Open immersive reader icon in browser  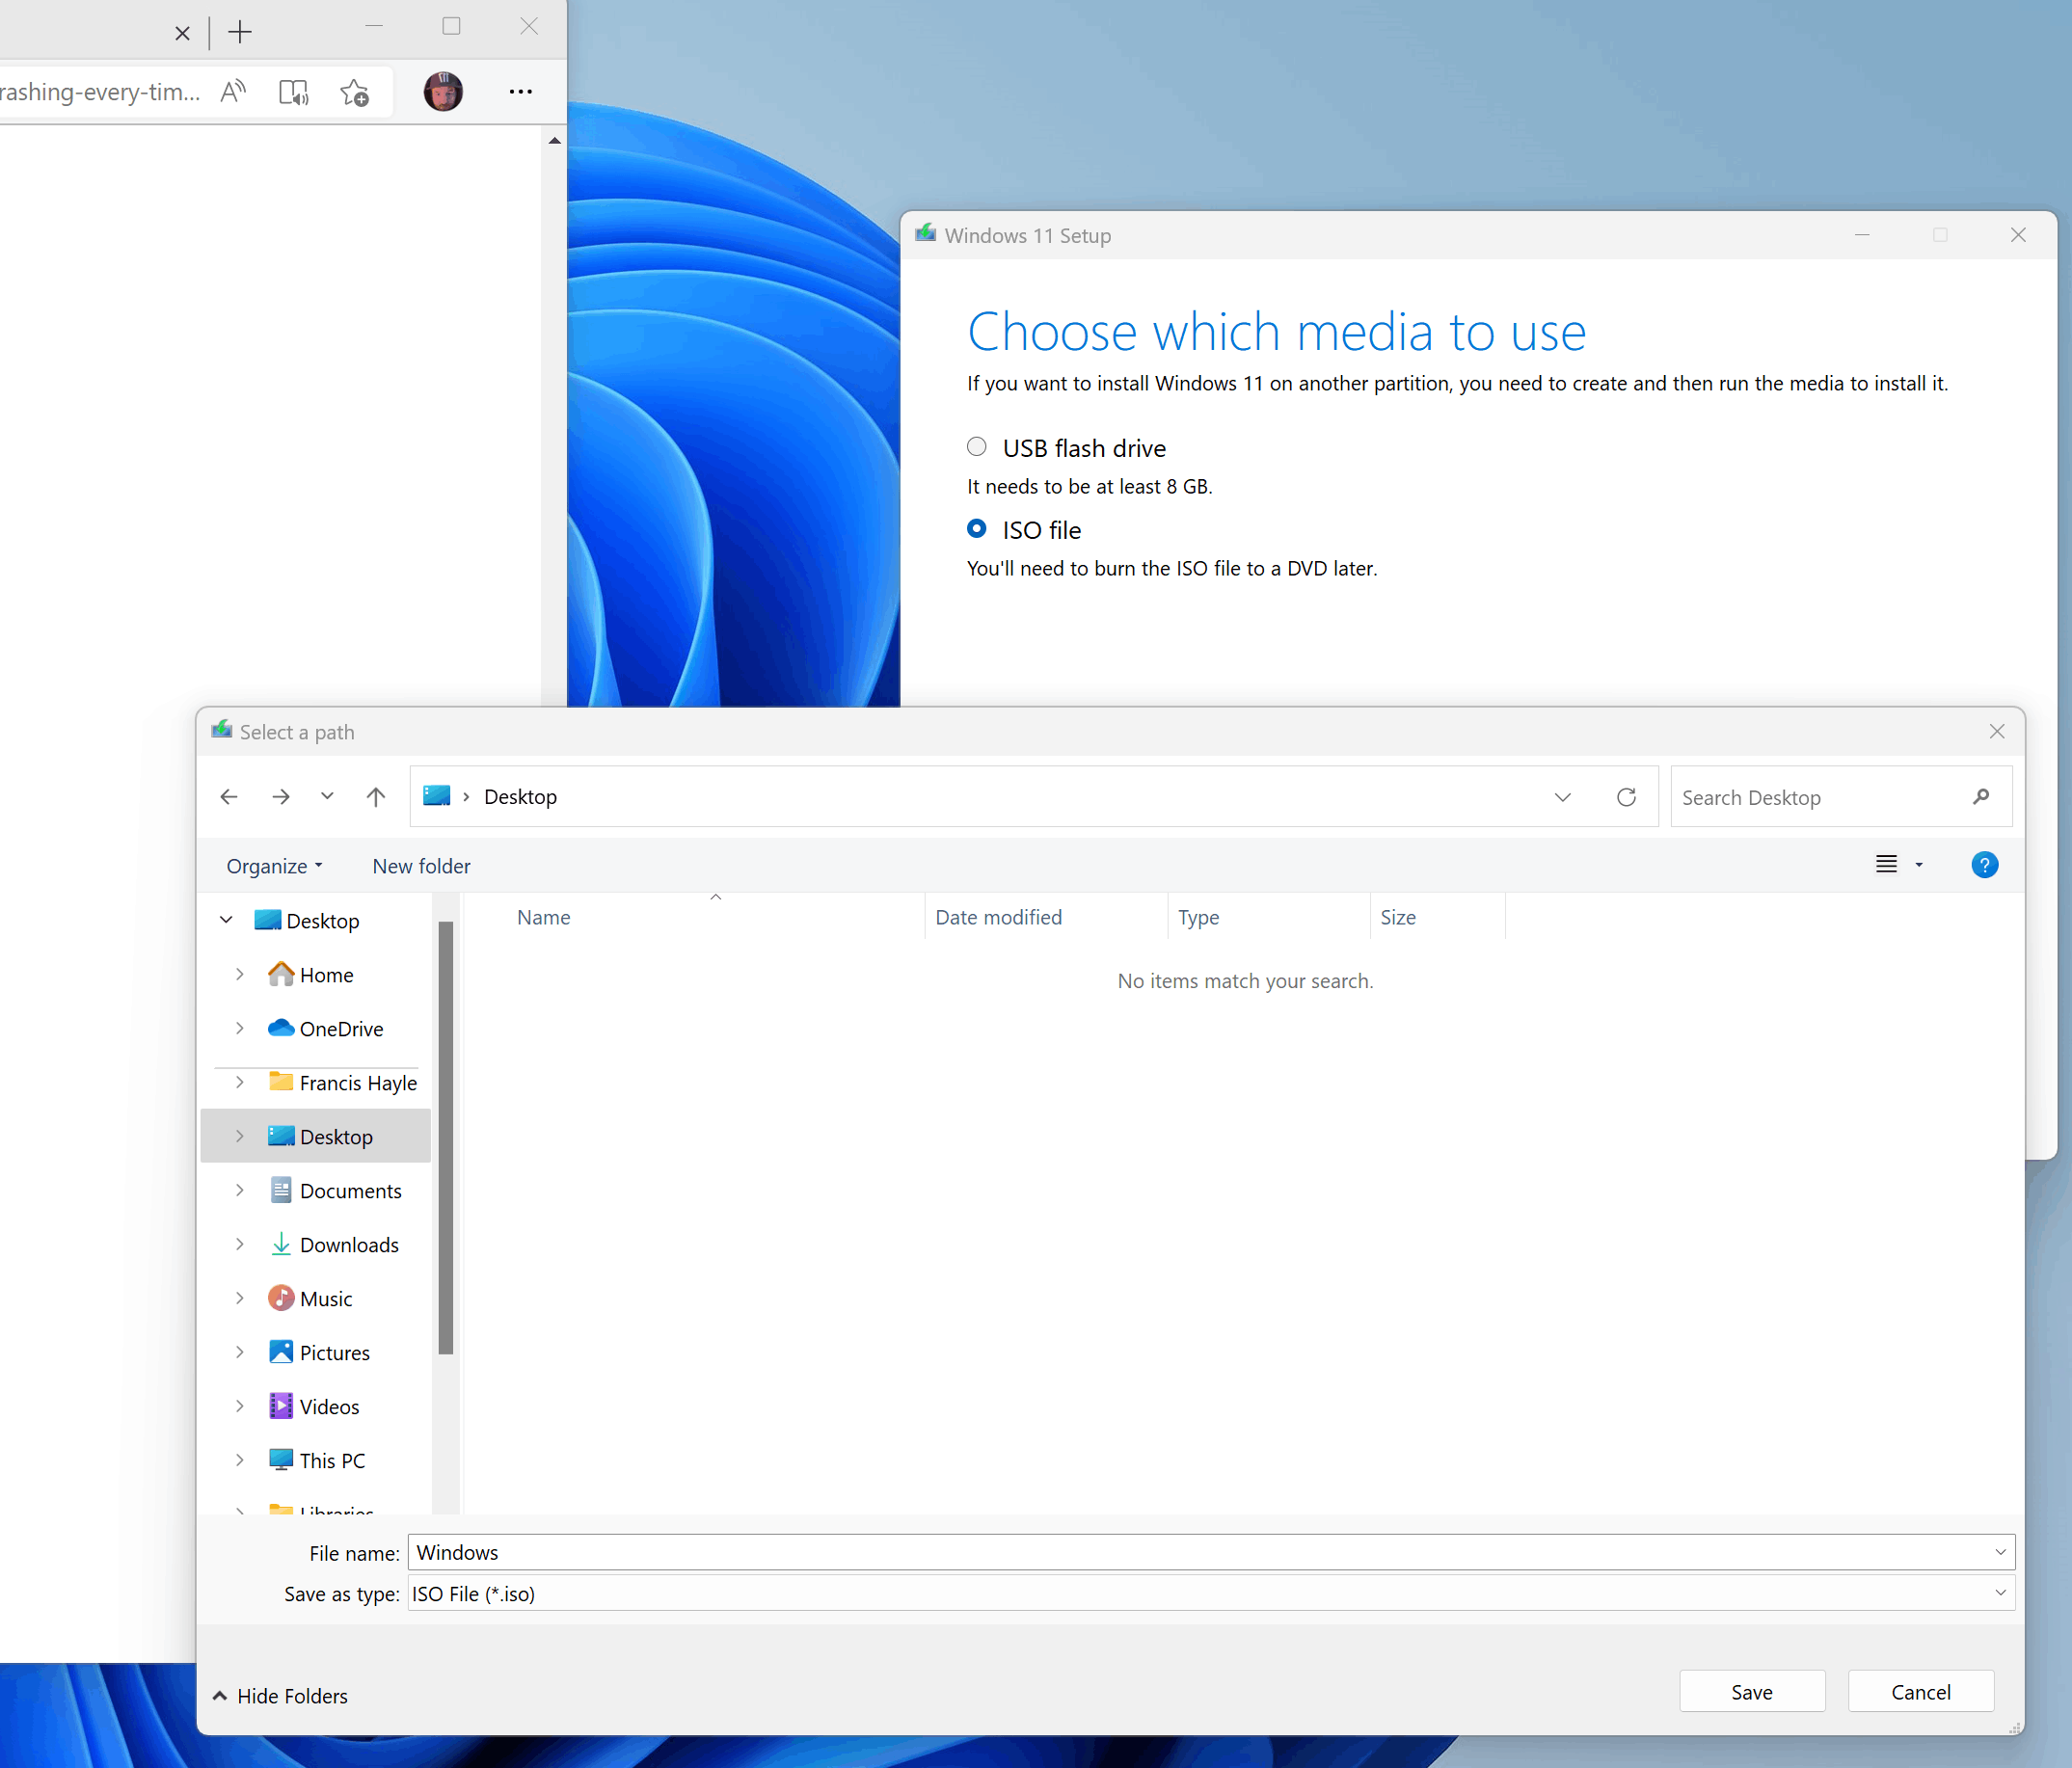click(294, 92)
